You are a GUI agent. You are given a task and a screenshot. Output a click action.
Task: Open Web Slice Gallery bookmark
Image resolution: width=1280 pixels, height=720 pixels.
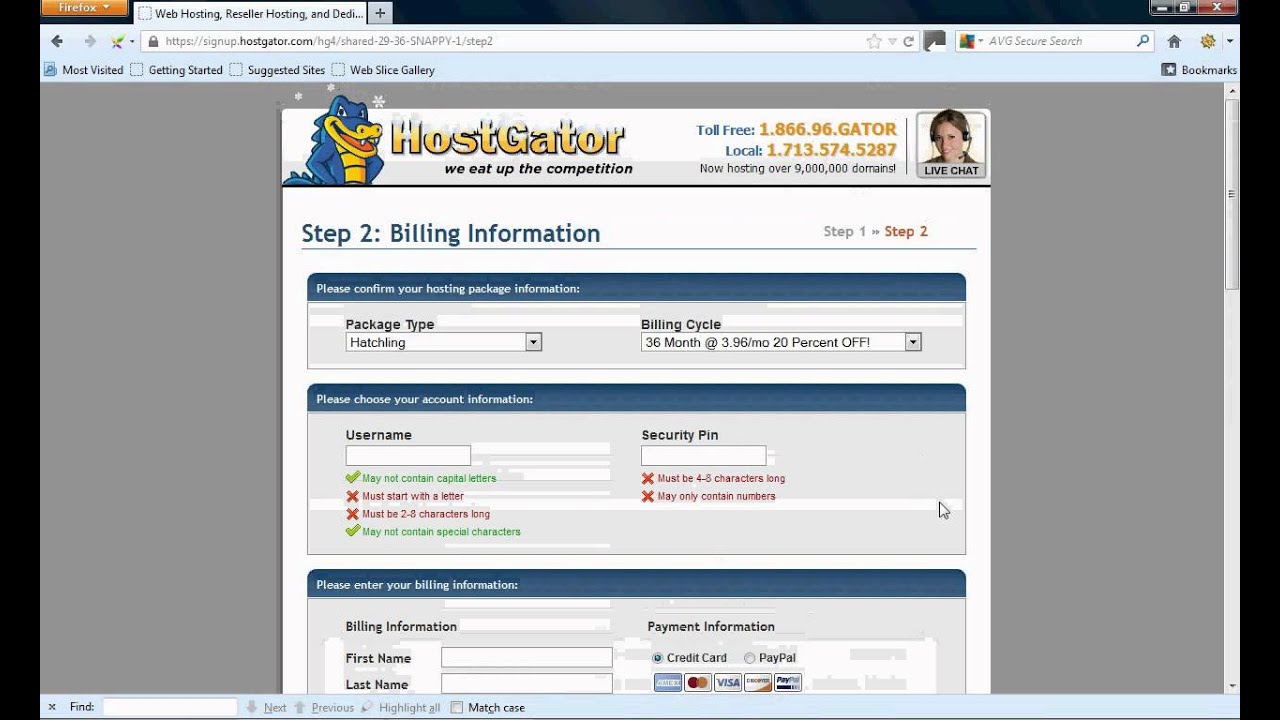tap(383, 70)
